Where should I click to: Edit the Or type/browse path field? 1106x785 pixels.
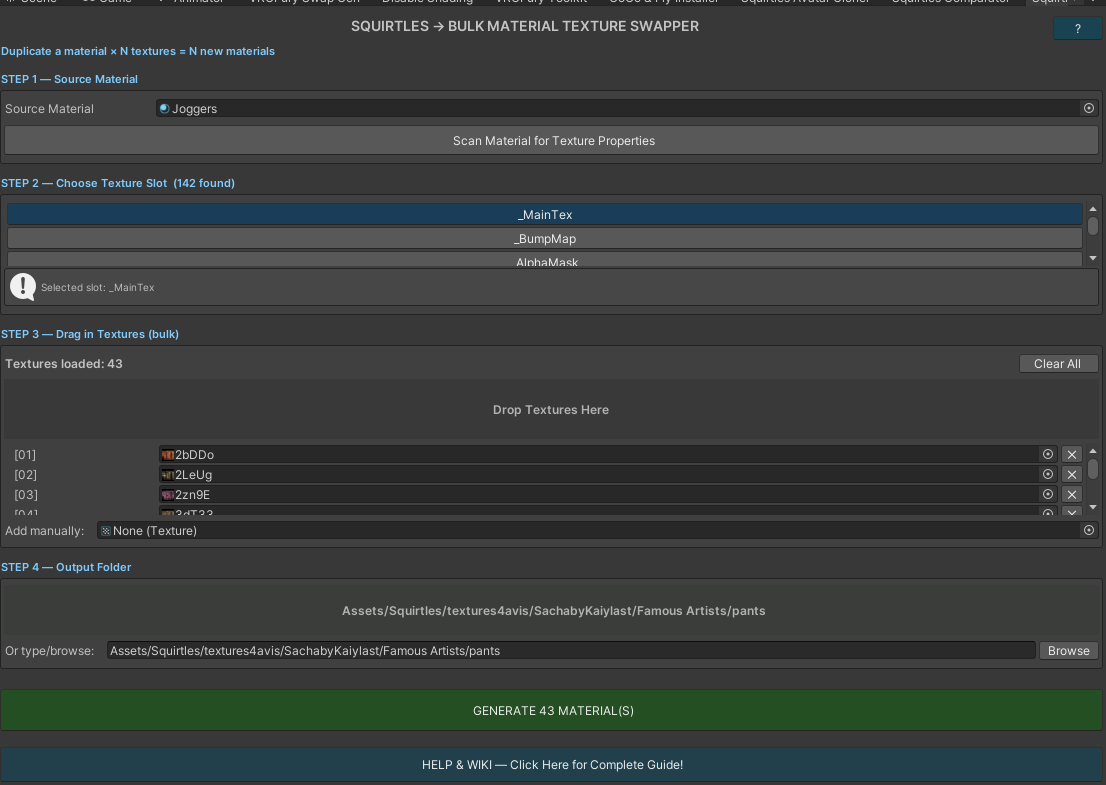point(571,650)
